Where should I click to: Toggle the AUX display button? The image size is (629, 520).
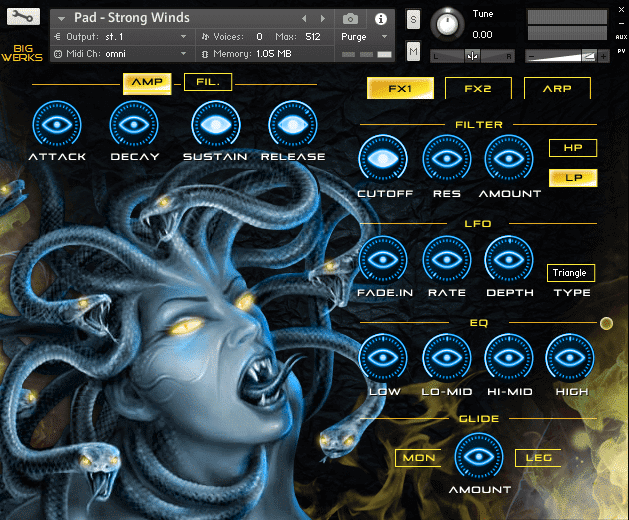coord(621,37)
